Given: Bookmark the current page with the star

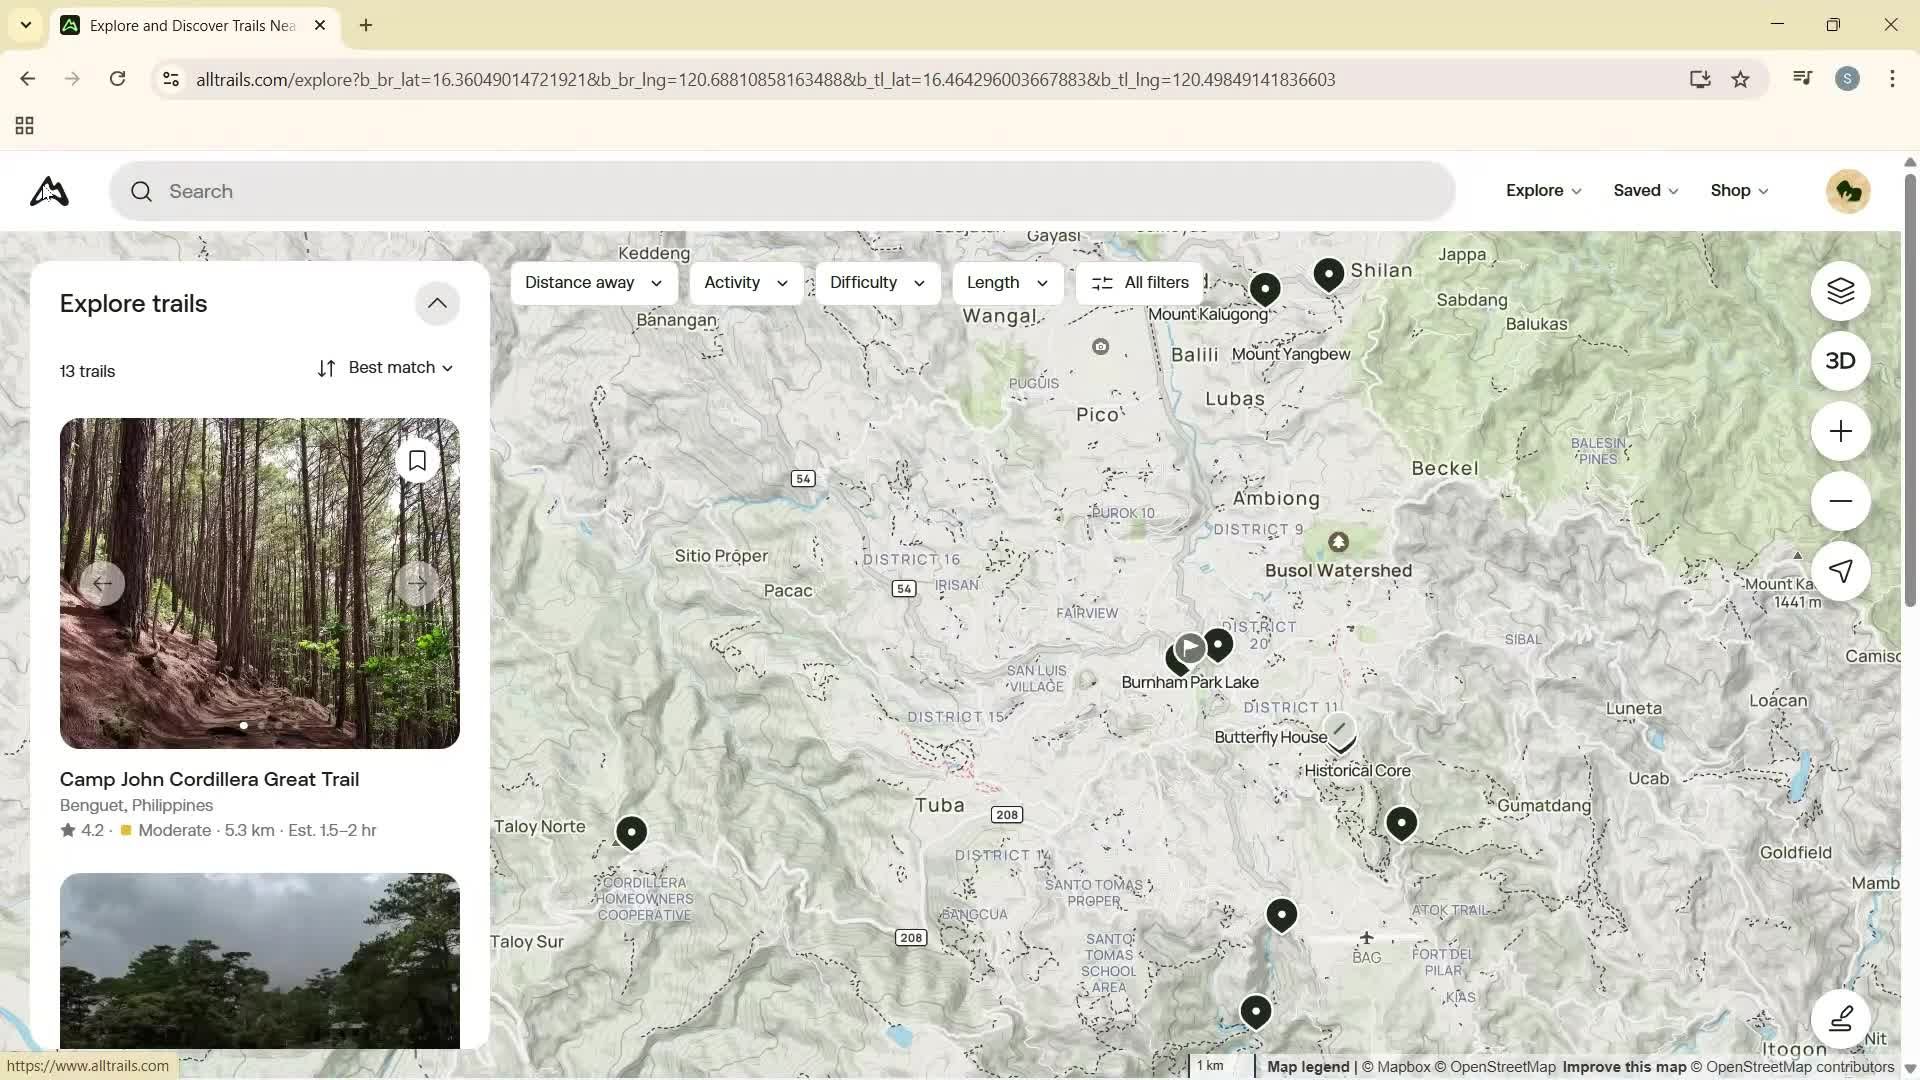Looking at the screenshot, I should [1741, 79].
